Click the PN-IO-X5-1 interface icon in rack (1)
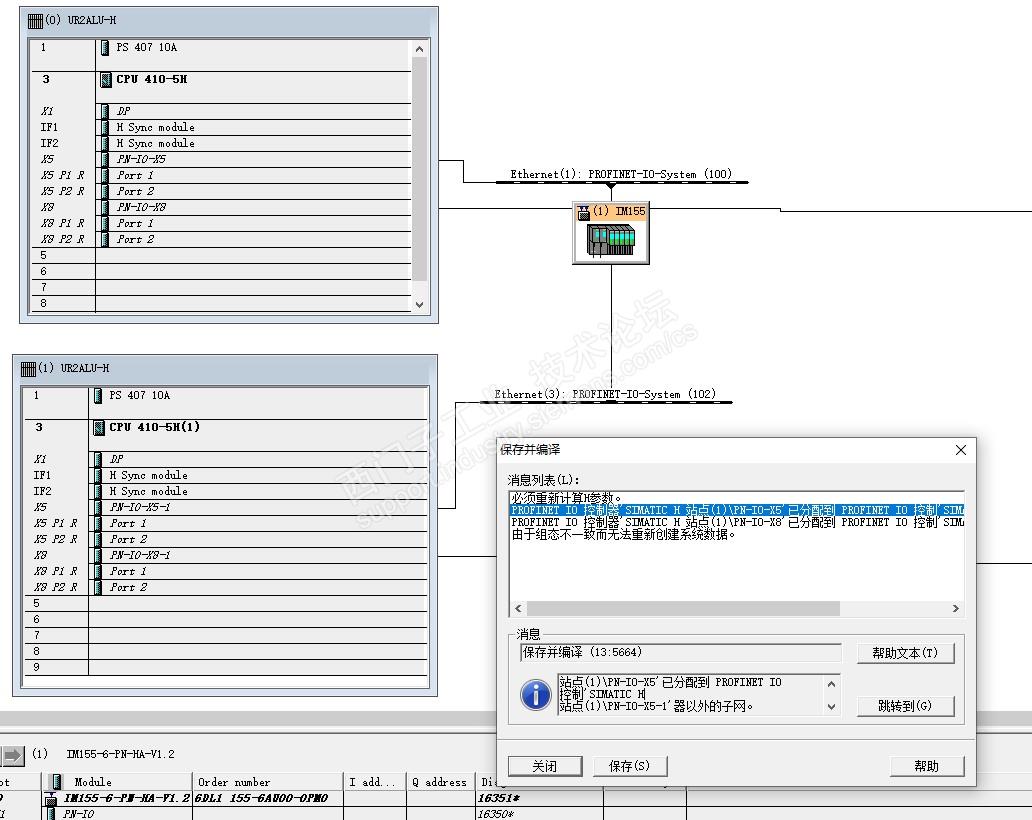 coord(97,507)
